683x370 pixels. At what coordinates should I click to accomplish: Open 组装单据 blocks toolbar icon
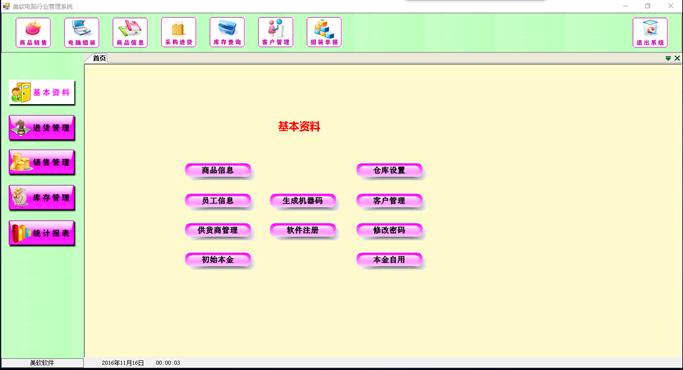pos(324,32)
